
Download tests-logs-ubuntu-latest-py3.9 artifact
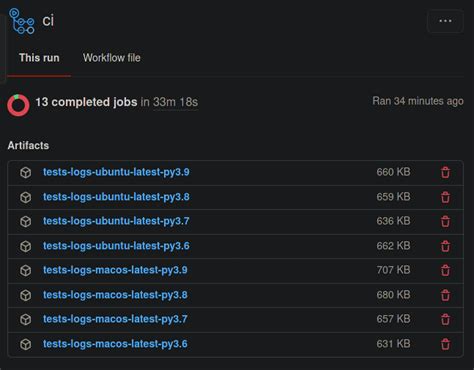tap(116, 172)
